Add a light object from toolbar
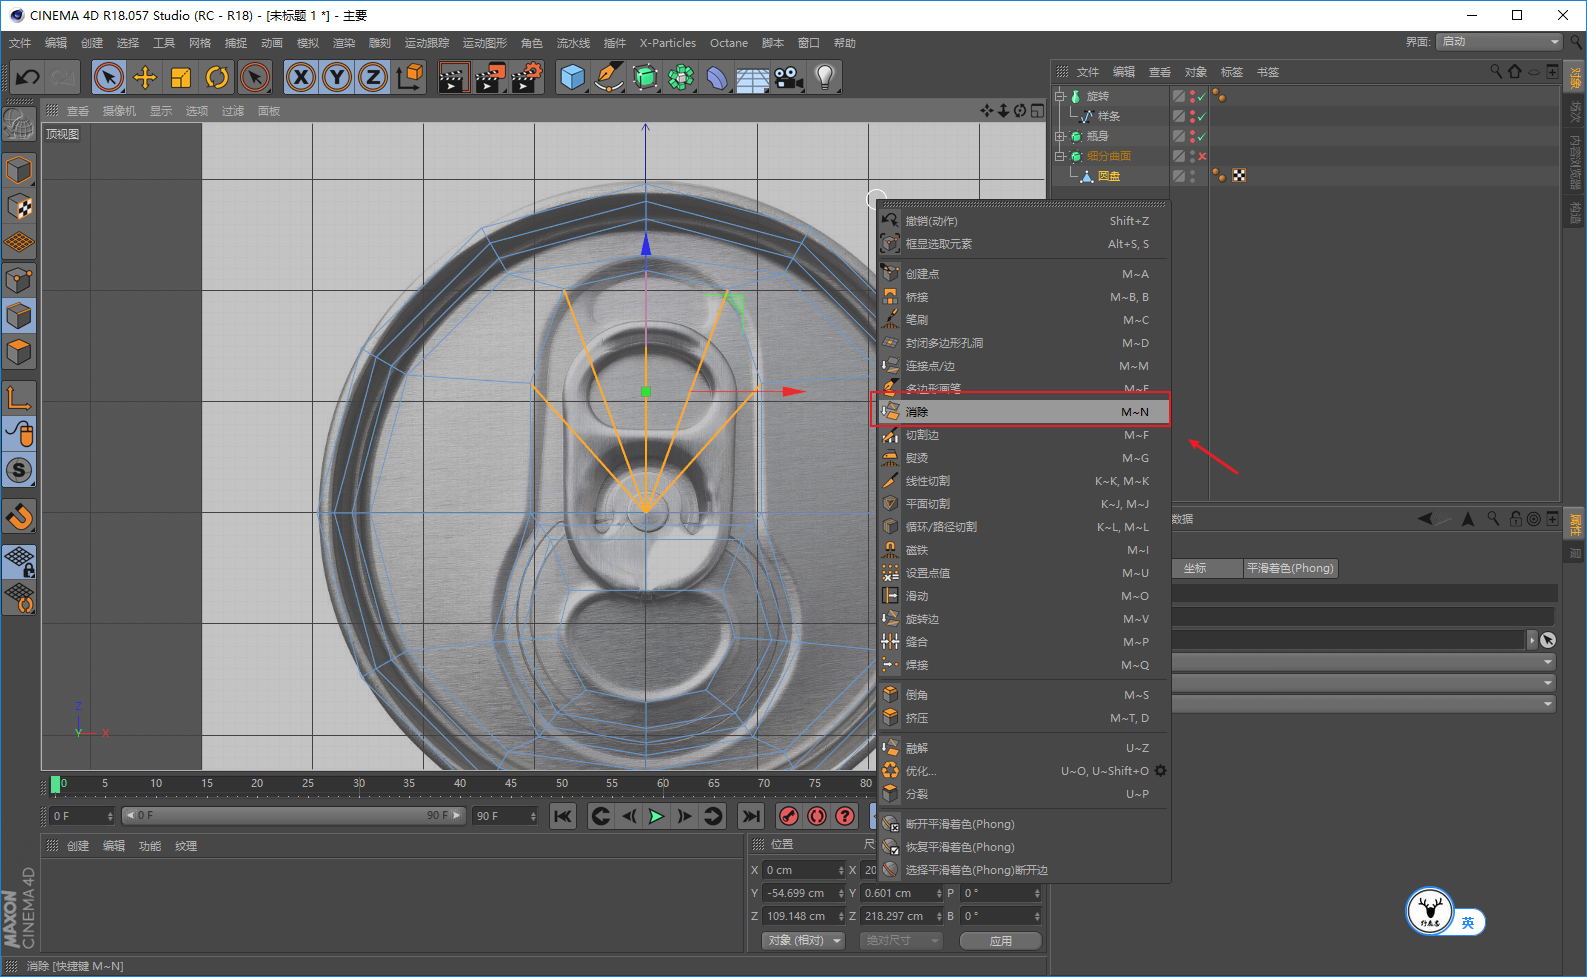This screenshot has height=977, width=1587. click(x=824, y=77)
